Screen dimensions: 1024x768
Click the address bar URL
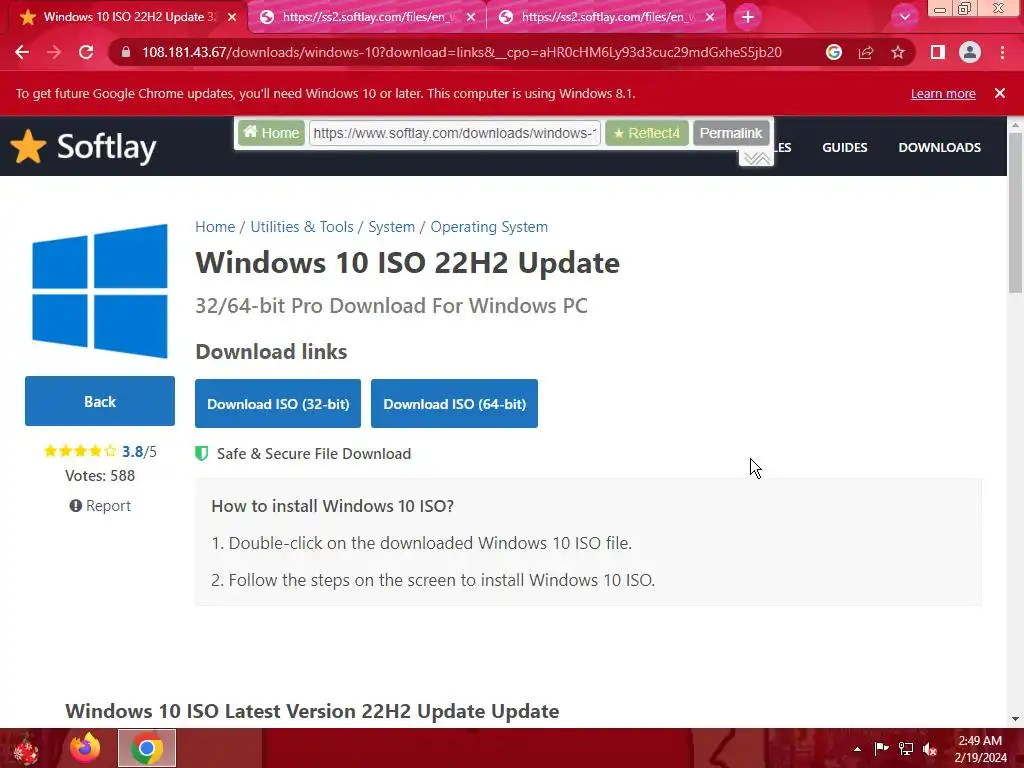coord(462,52)
